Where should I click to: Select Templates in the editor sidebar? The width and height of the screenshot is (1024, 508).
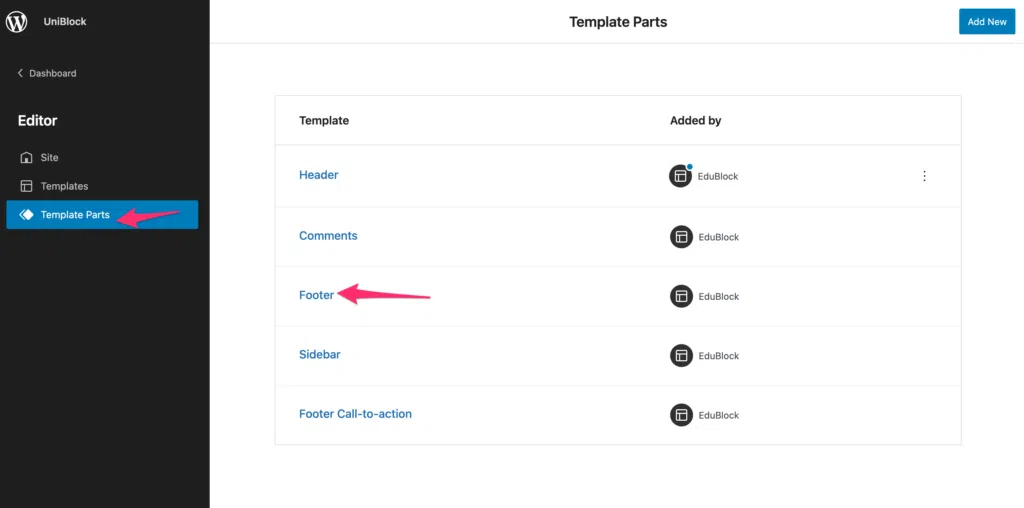point(64,186)
